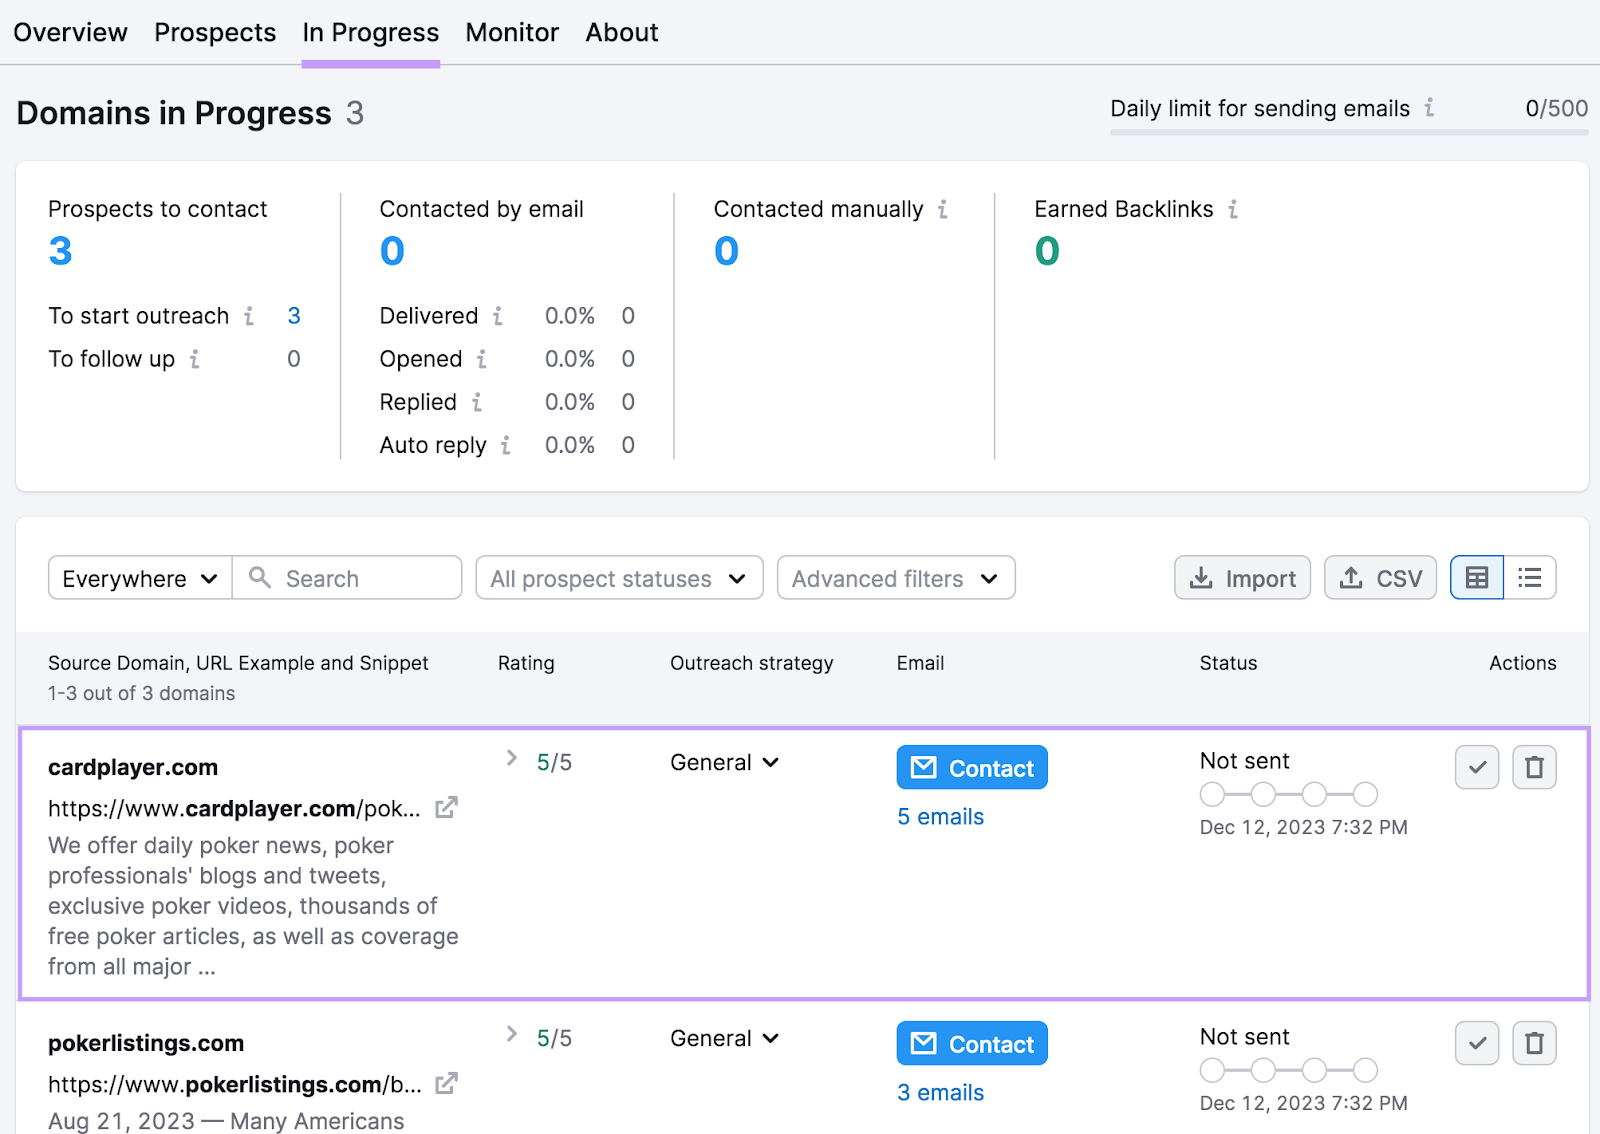This screenshot has height=1134, width=1600.
Task: Export prospects using the CSV icon
Action: pyautogui.click(x=1380, y=577)
